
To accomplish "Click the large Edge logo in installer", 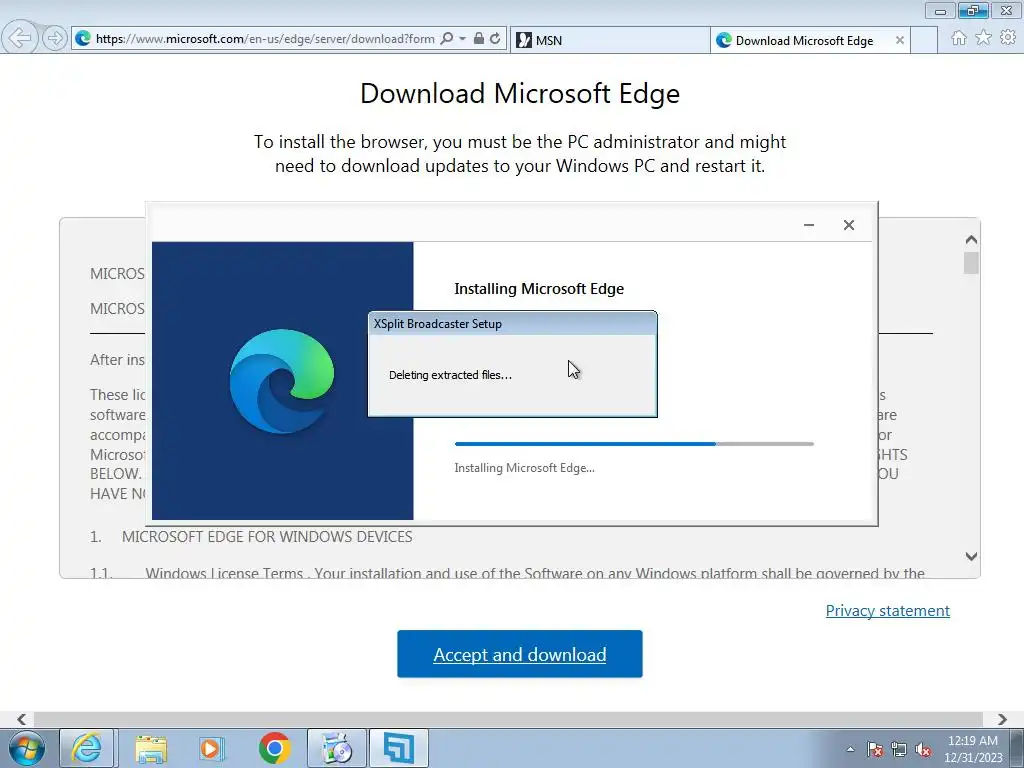I will click(282, 381).
